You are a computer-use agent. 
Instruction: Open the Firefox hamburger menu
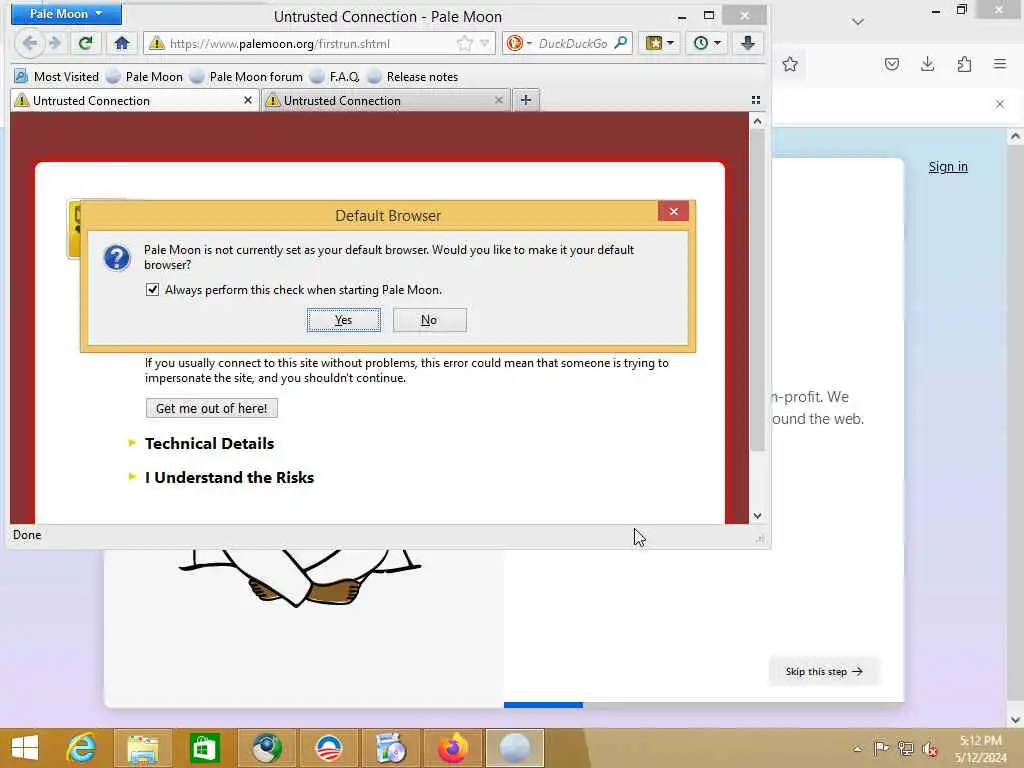tap(999, 64)
